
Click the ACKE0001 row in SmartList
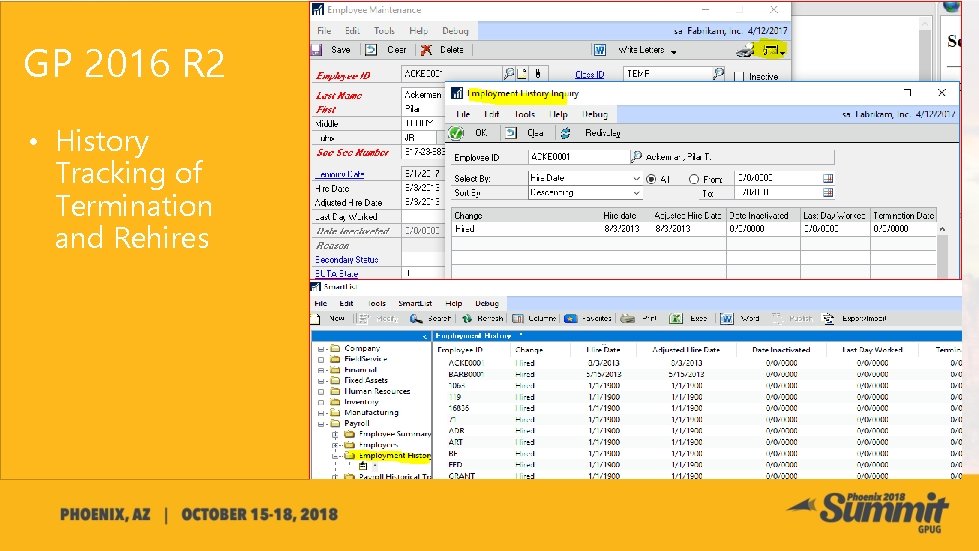click(x=697, y=363)
